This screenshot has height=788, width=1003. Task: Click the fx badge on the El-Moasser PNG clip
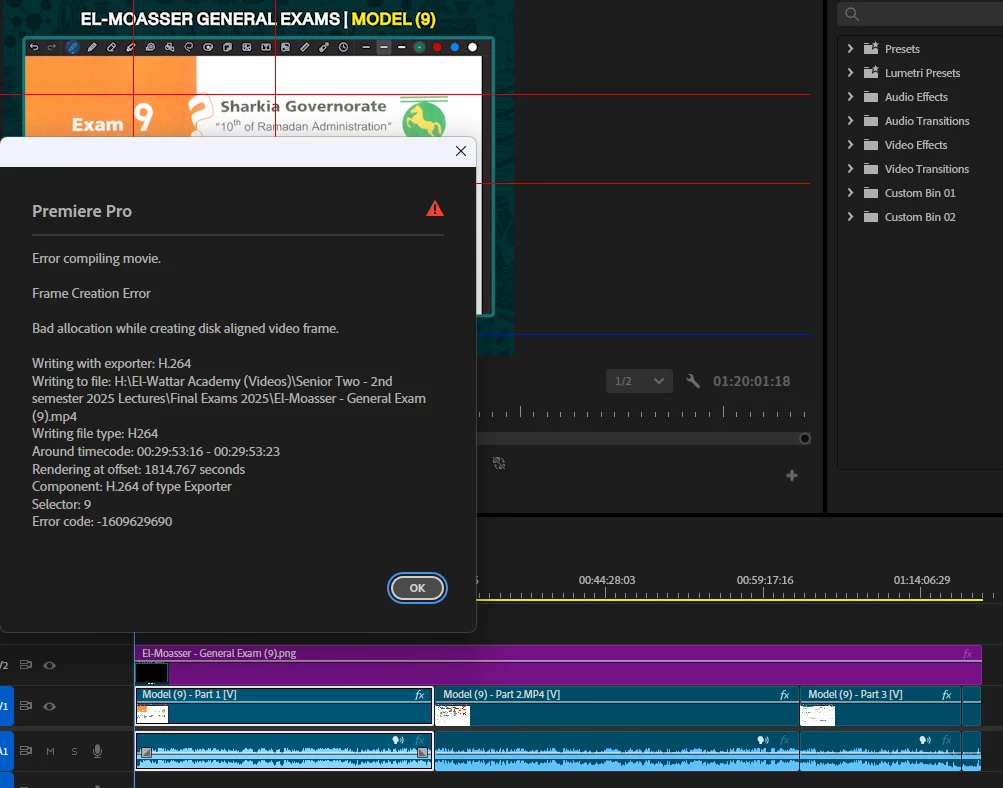point(967,654)
